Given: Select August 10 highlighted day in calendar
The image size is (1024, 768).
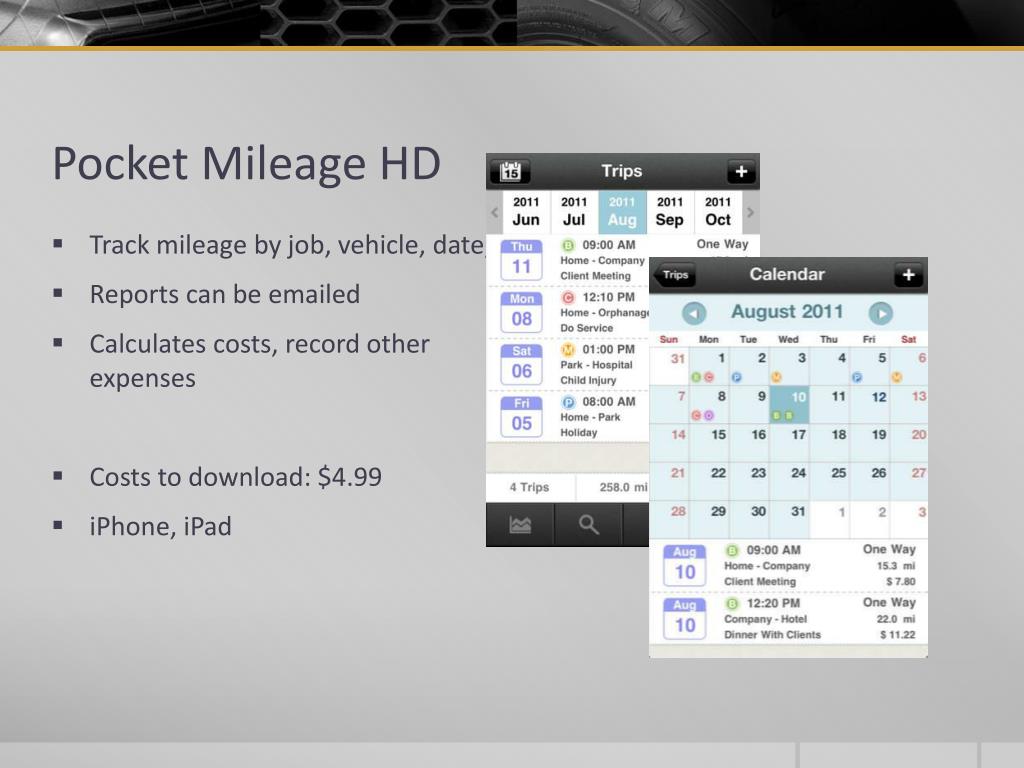Looking at the screenshot, I should pyautogui.click(x=790, y=404).
